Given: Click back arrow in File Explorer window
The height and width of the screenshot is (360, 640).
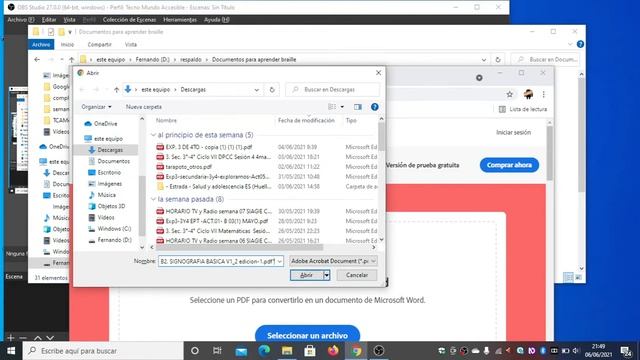Looking at the screenshot, I should pos(37,60).
